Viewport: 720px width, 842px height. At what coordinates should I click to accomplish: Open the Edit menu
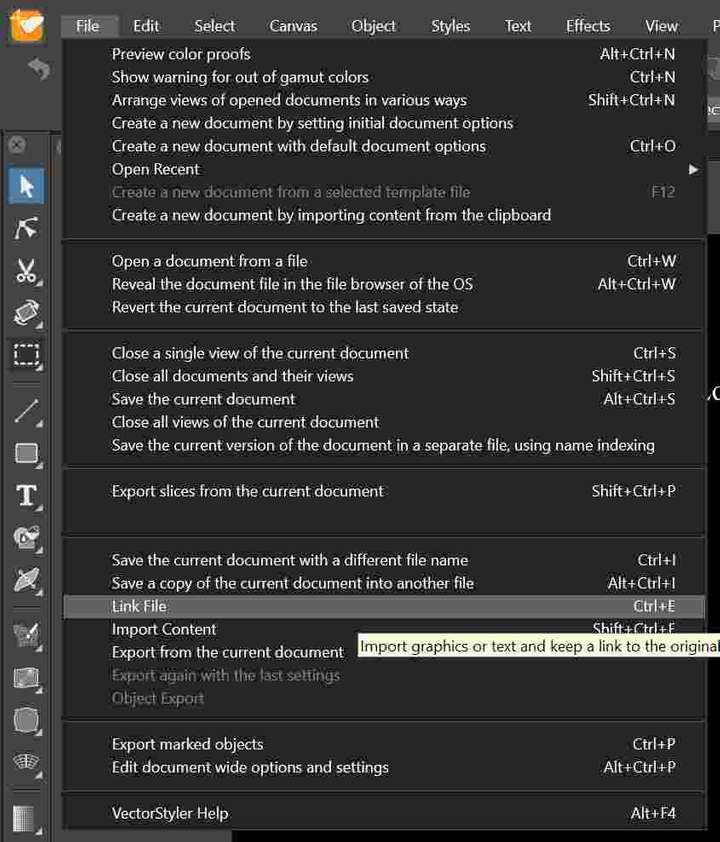pyautogui.click(x=146, y=26)
